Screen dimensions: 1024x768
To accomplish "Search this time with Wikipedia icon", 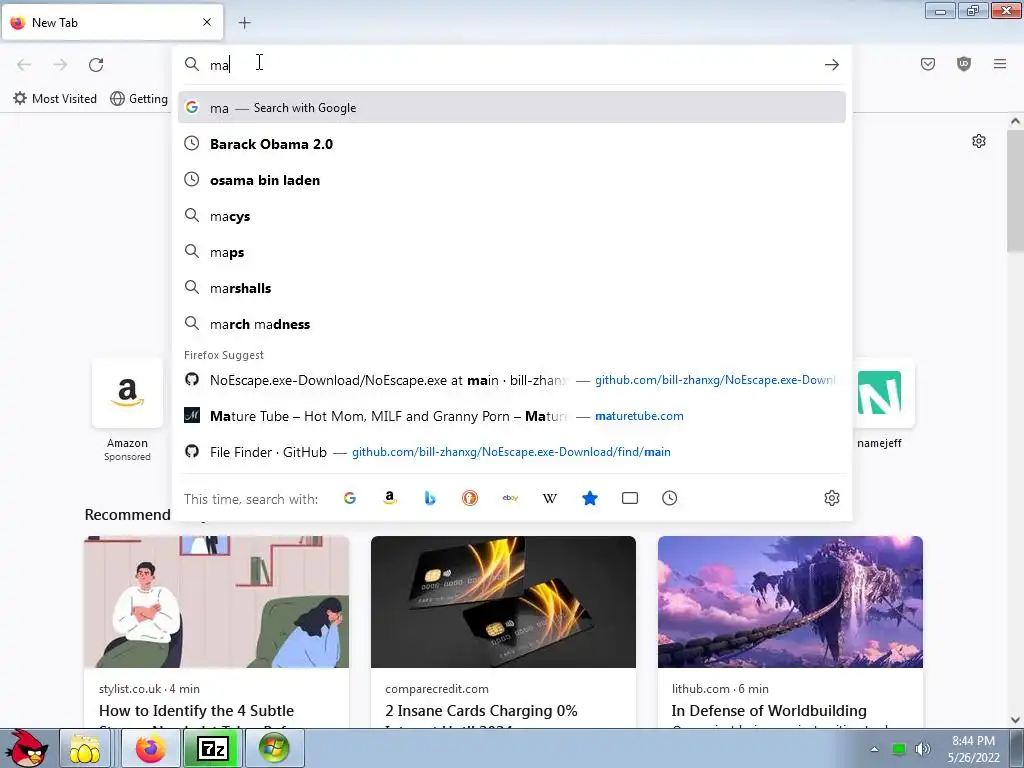I will [550, 498].
